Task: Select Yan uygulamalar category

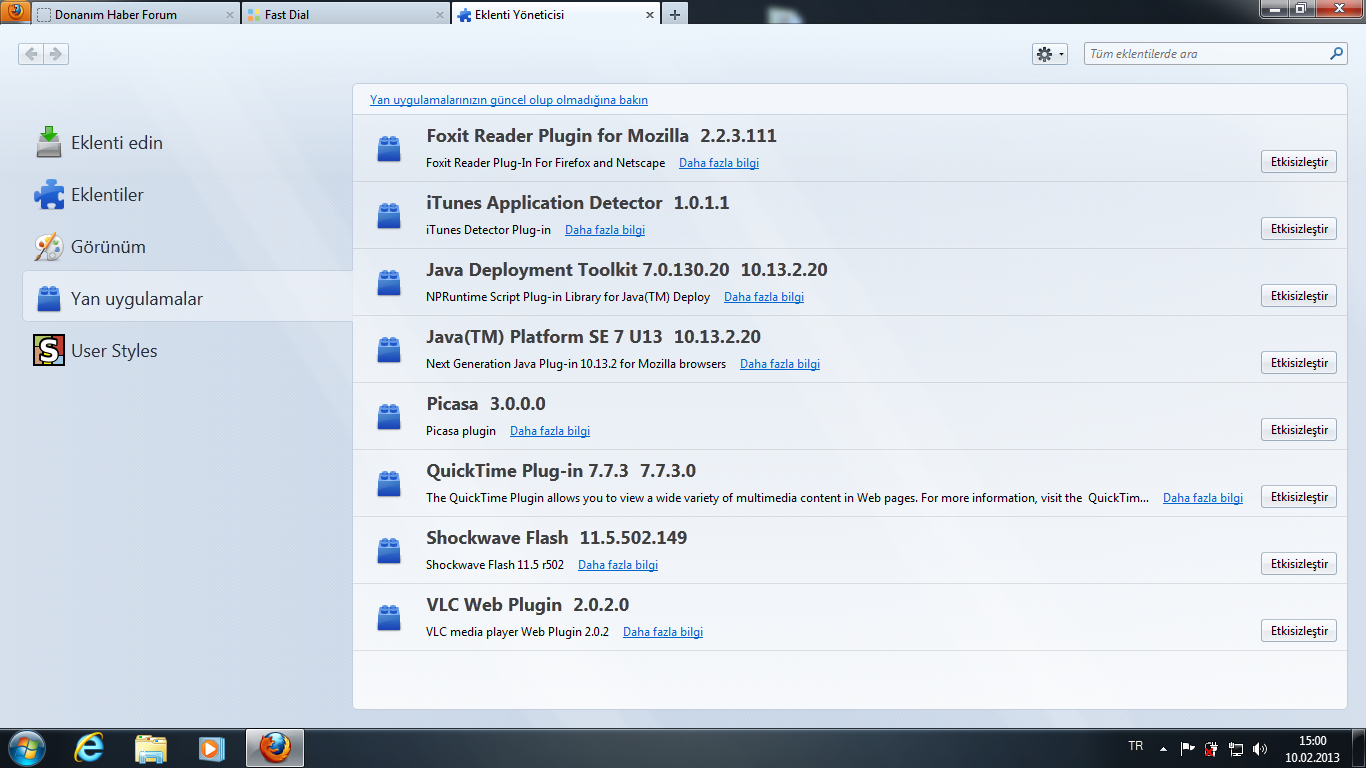Action: pos(187,298)
